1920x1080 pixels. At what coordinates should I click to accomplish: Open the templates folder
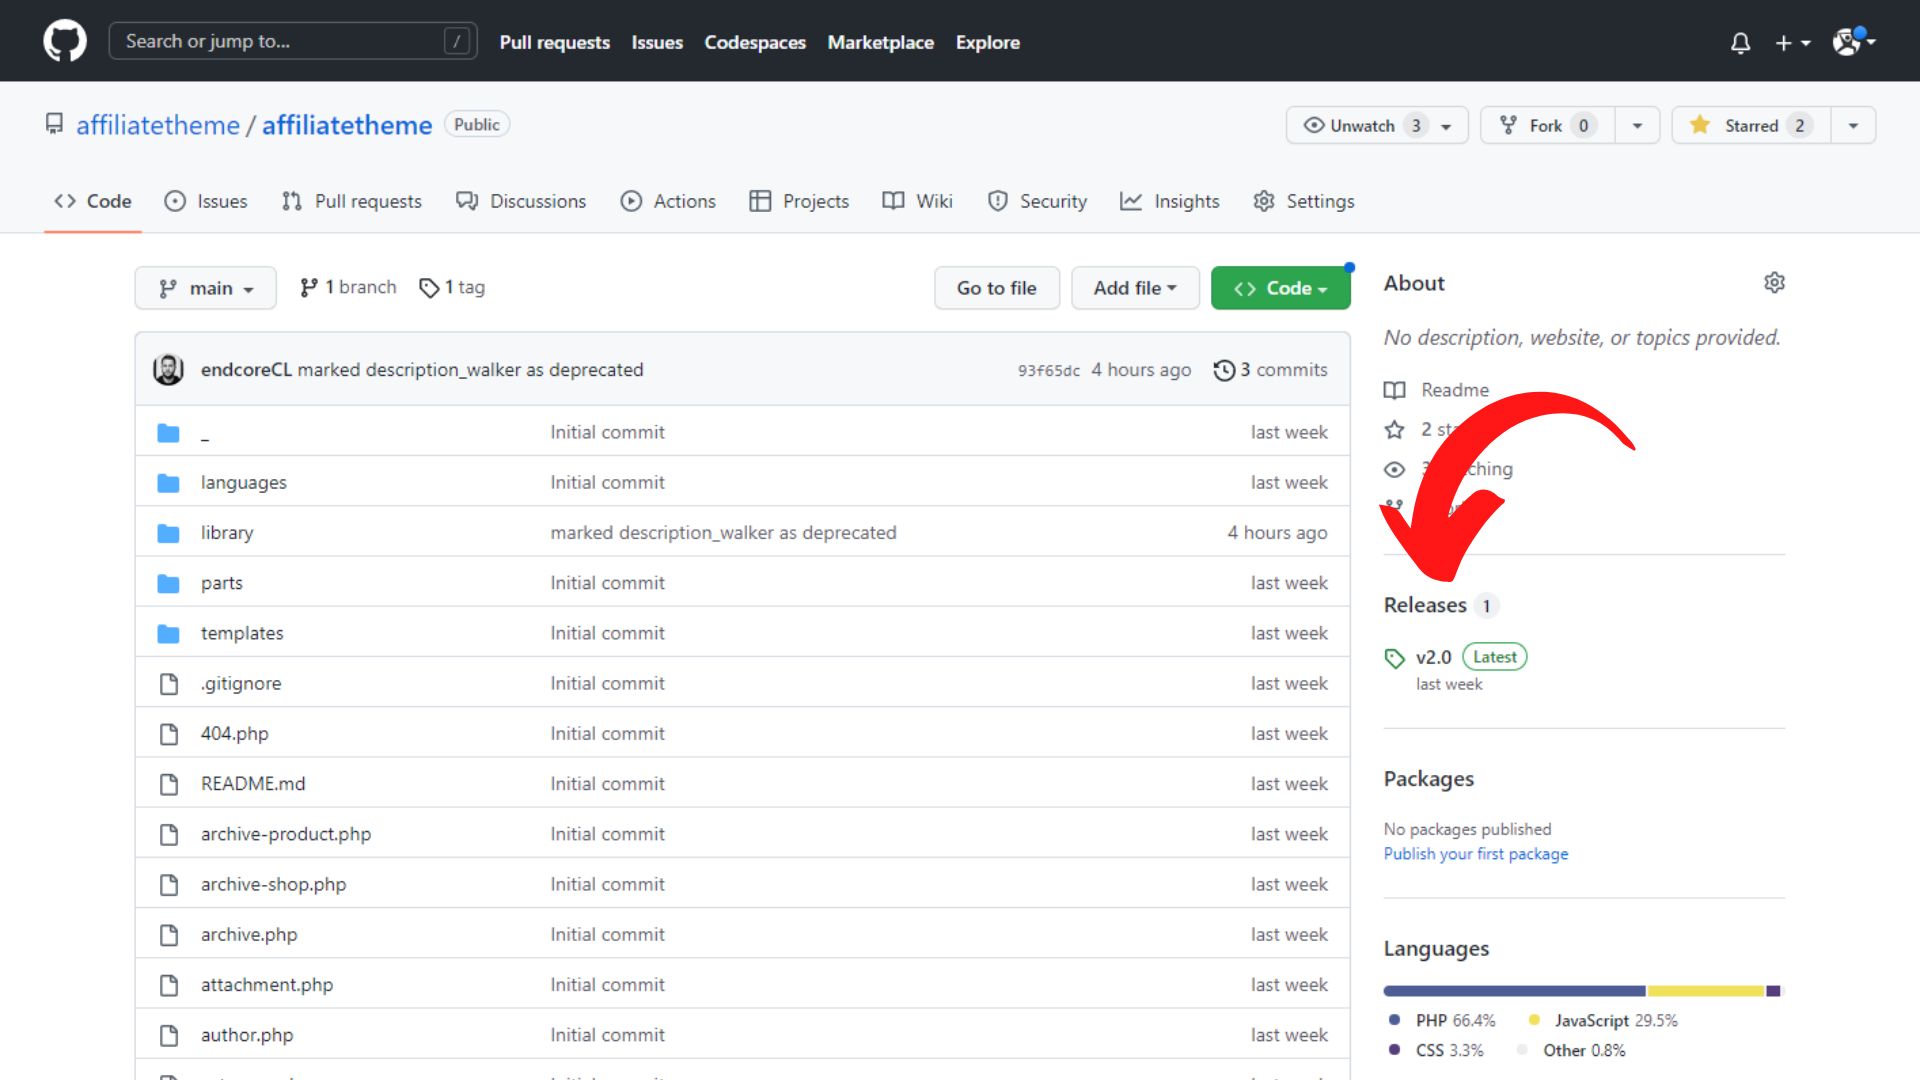click(x=242, y=633)
